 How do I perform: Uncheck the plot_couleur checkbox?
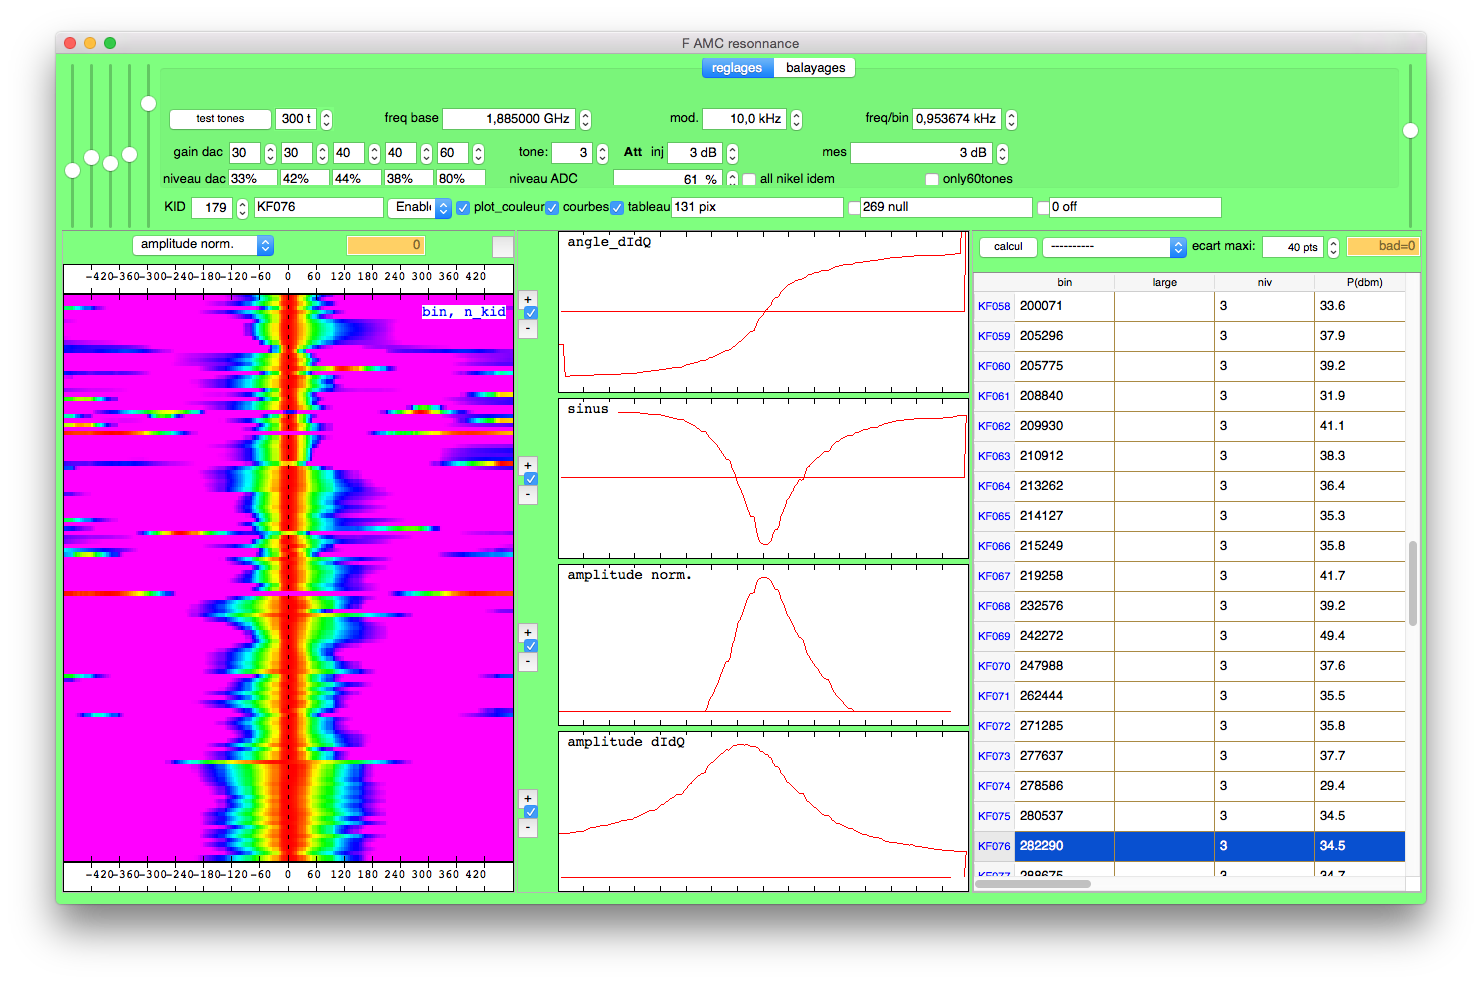tap(463, 208)
